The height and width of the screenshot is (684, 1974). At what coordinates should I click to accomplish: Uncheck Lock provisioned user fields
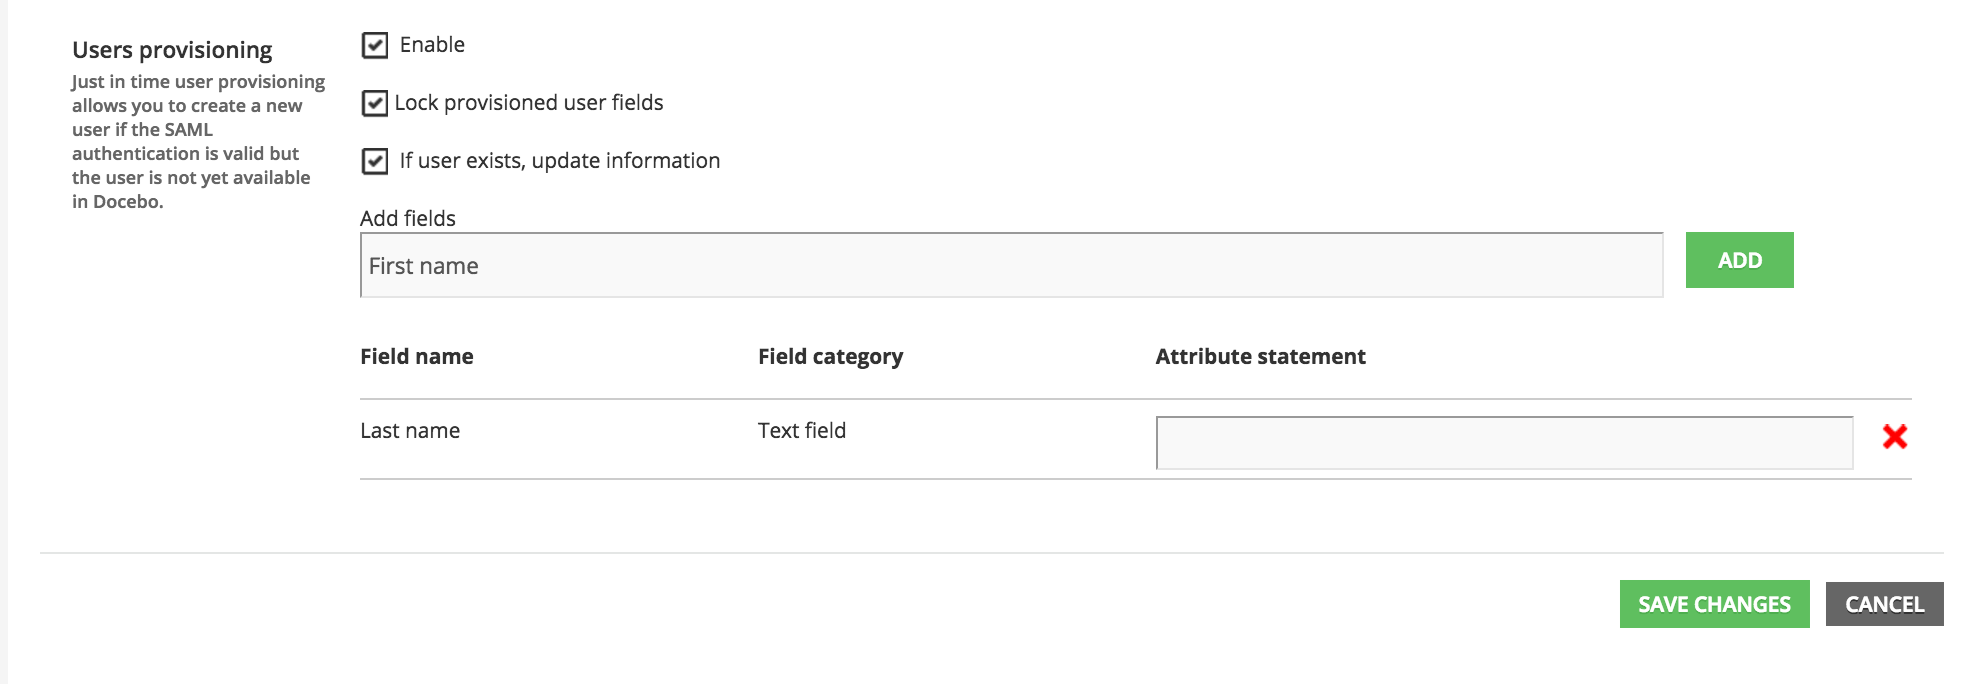click(x=374, y=103)
